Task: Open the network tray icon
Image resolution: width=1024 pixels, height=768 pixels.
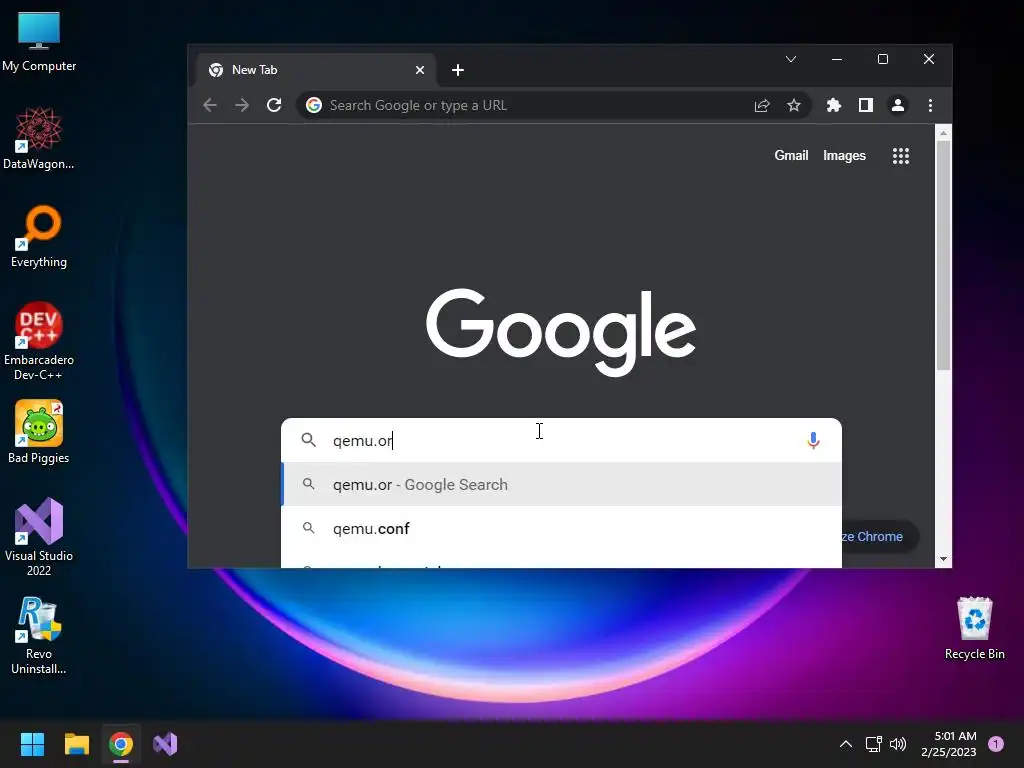Action: pos(873,744)
